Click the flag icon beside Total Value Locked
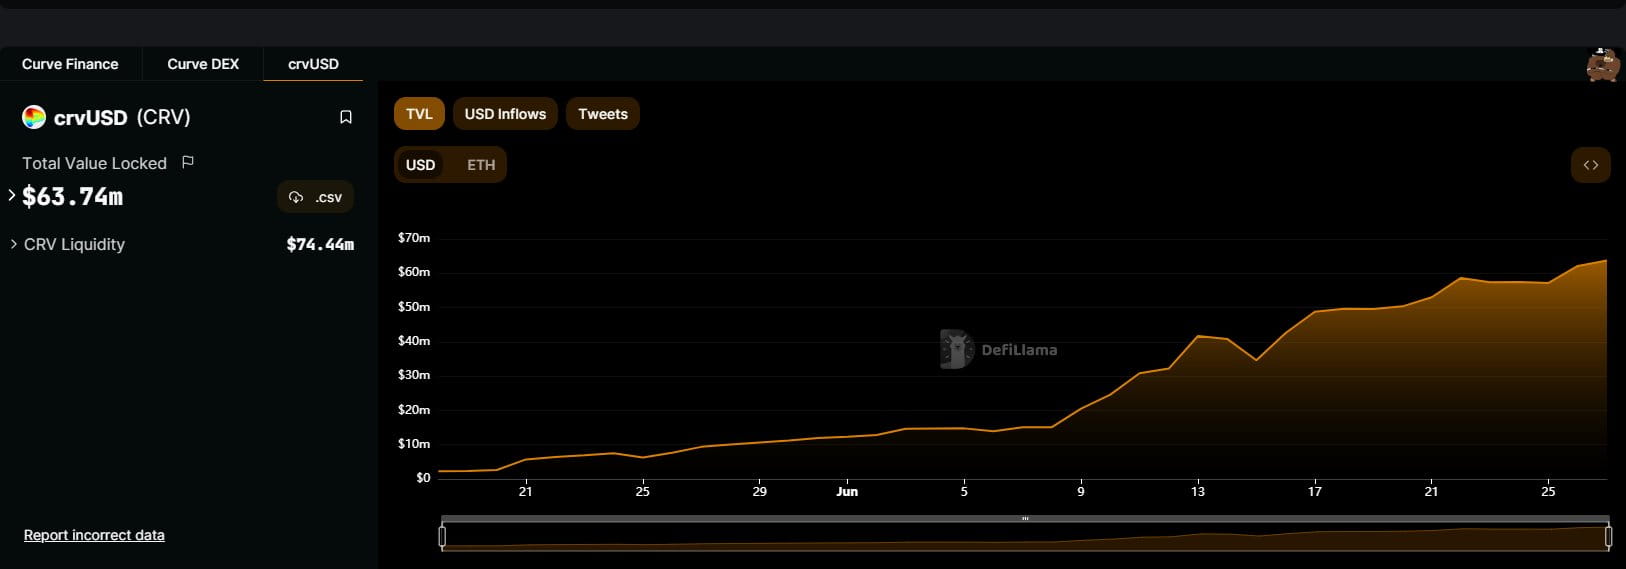 pos(188,163)
